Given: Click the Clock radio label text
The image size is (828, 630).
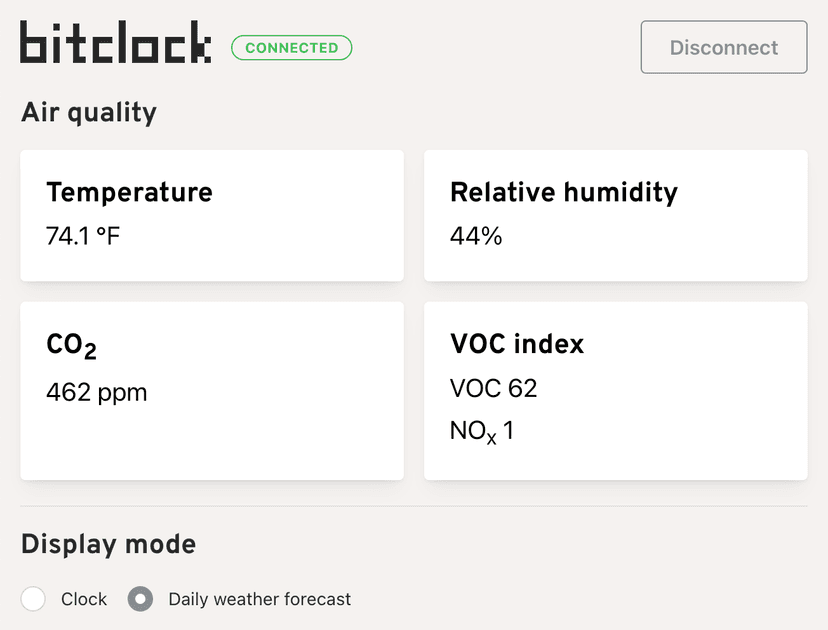Looking at the screenshot, I should (84, 599).
